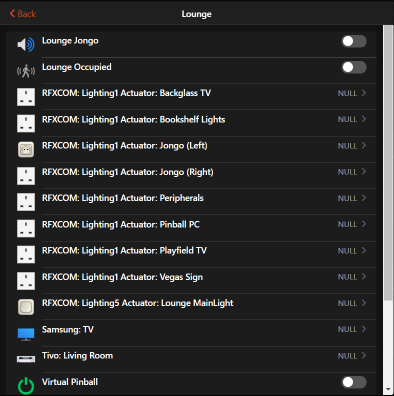Click the Samsung TV monitor icon

coord(26,334)
